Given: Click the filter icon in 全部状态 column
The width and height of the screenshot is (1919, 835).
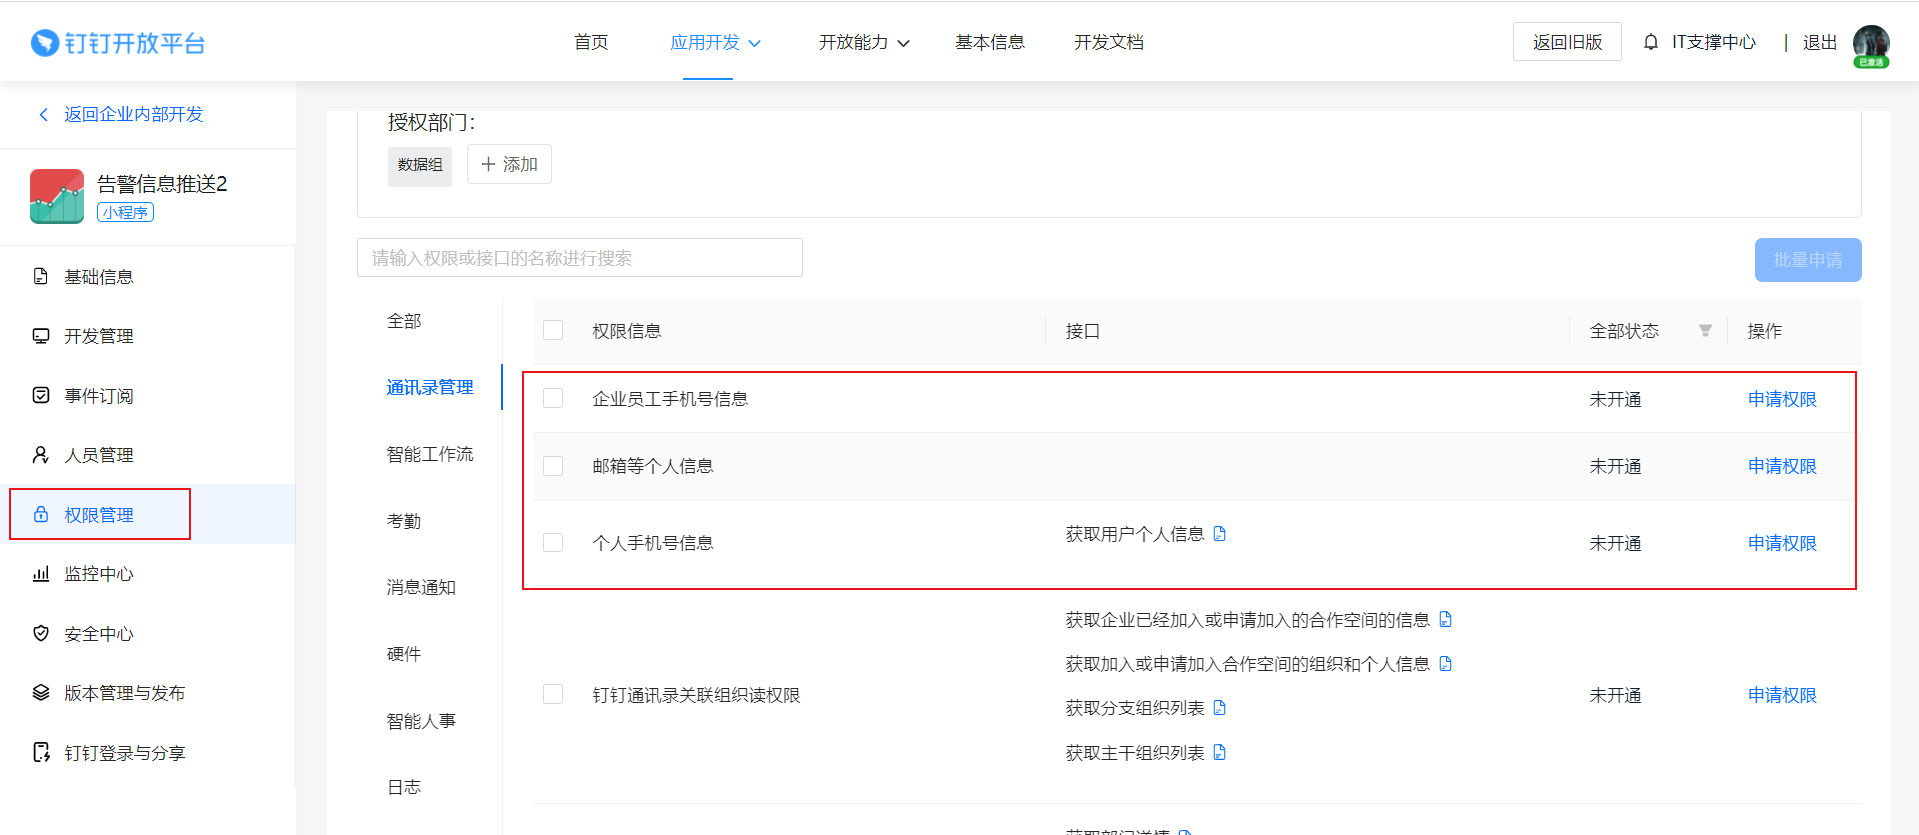Looking at the screenshot, I should (1705, 331).
